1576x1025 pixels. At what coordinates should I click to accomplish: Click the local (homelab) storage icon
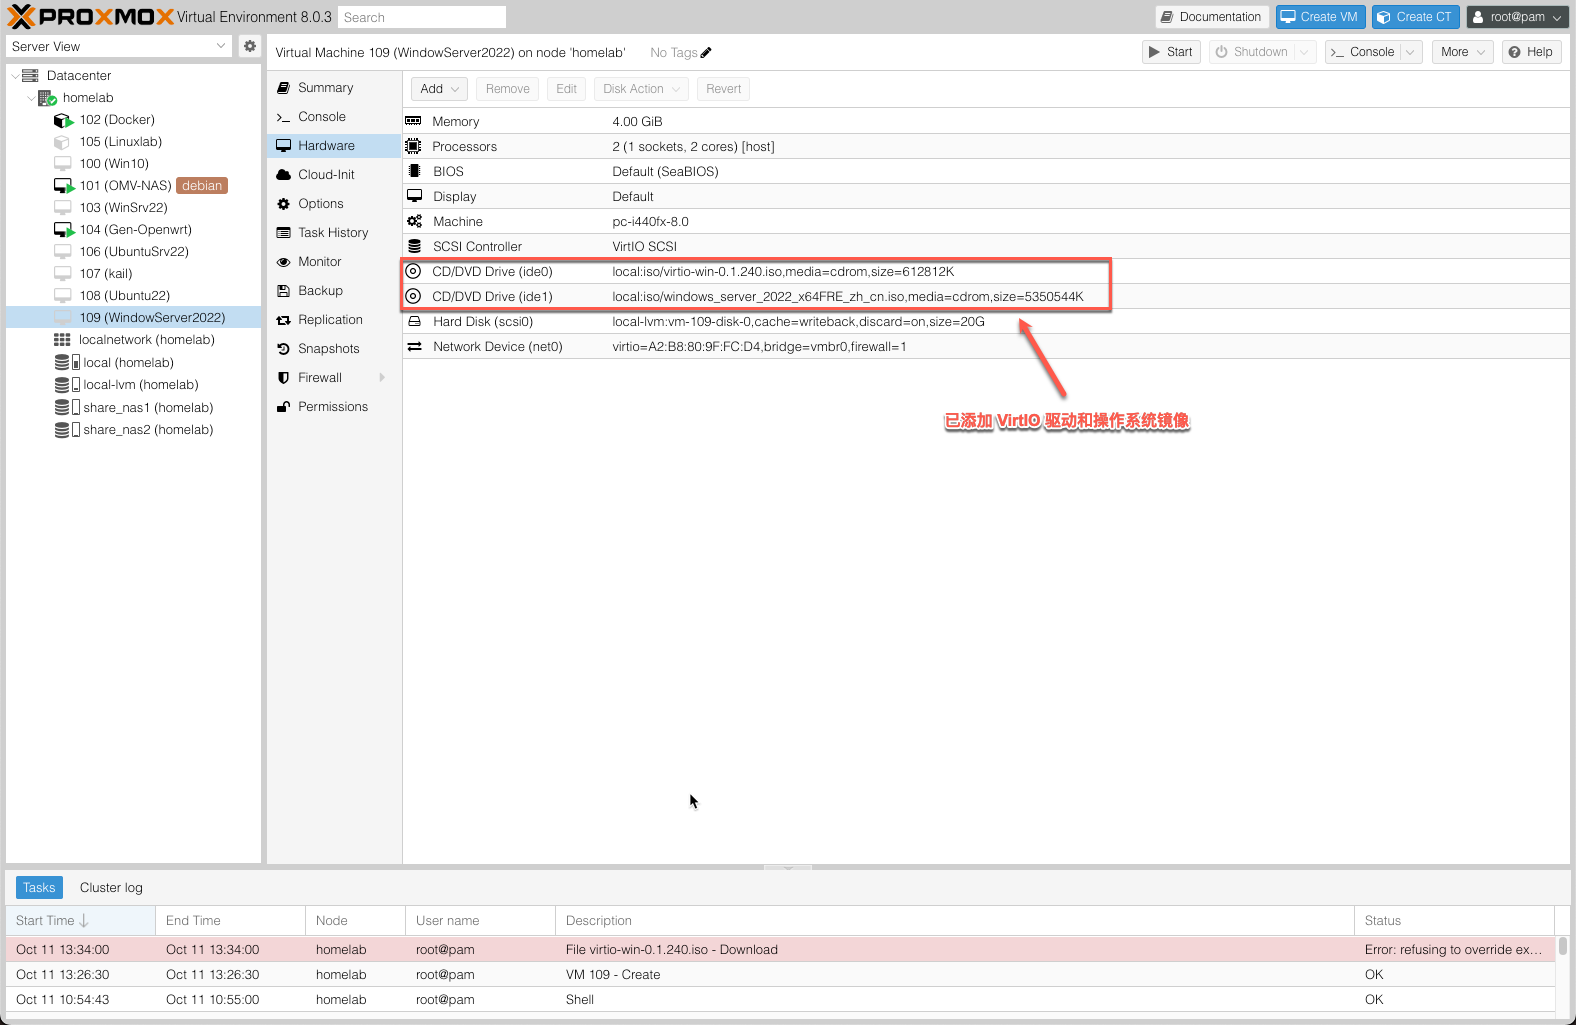(x=67, y=363)
